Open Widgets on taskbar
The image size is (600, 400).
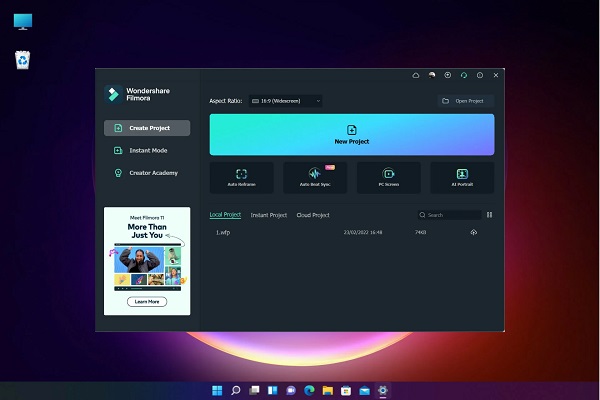pos(272,390)
